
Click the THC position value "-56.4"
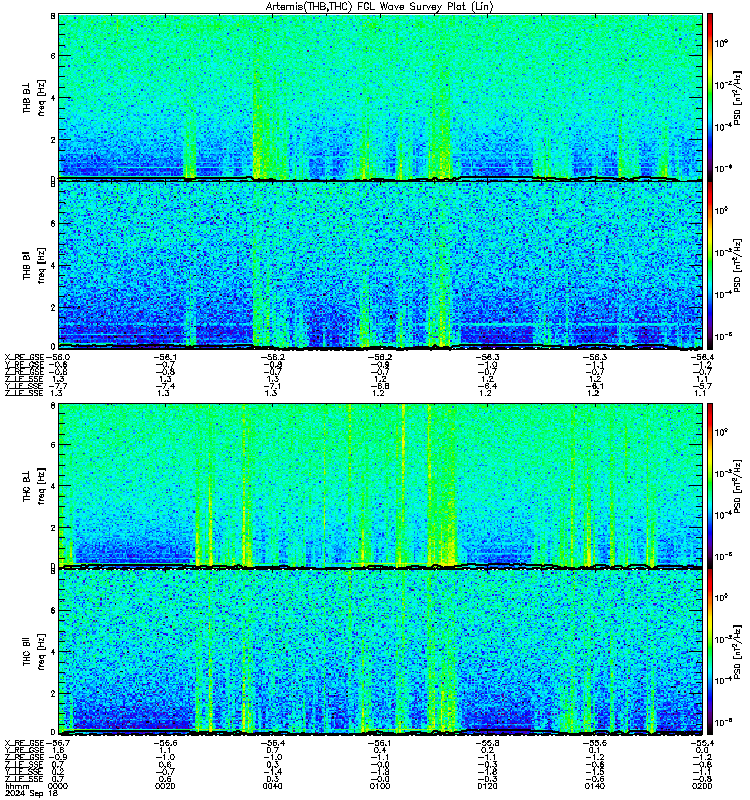click(273, 743)
